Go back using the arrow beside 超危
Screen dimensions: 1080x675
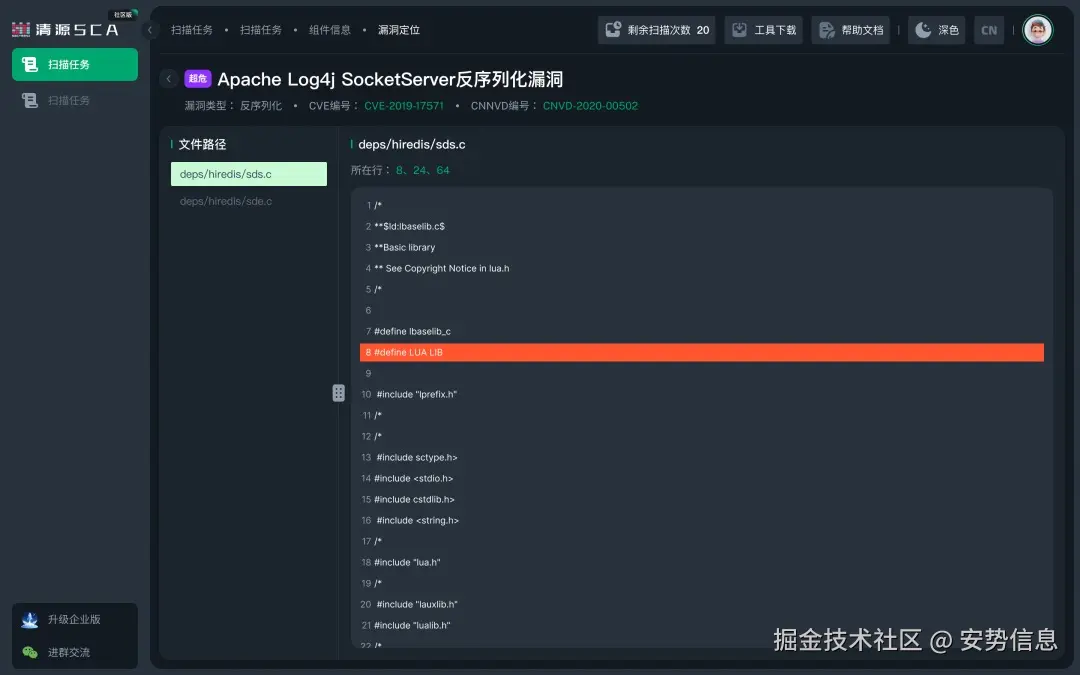click(x=169, y=79)
